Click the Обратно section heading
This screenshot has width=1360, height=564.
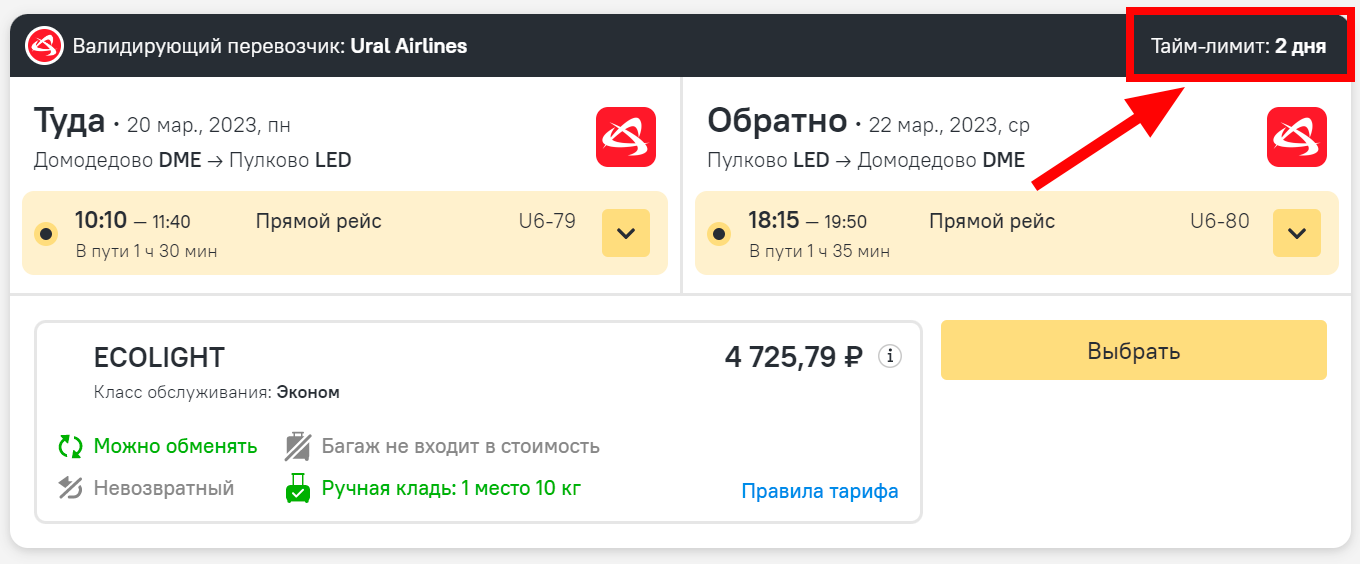pyautogui.click(x=777, y=121)
